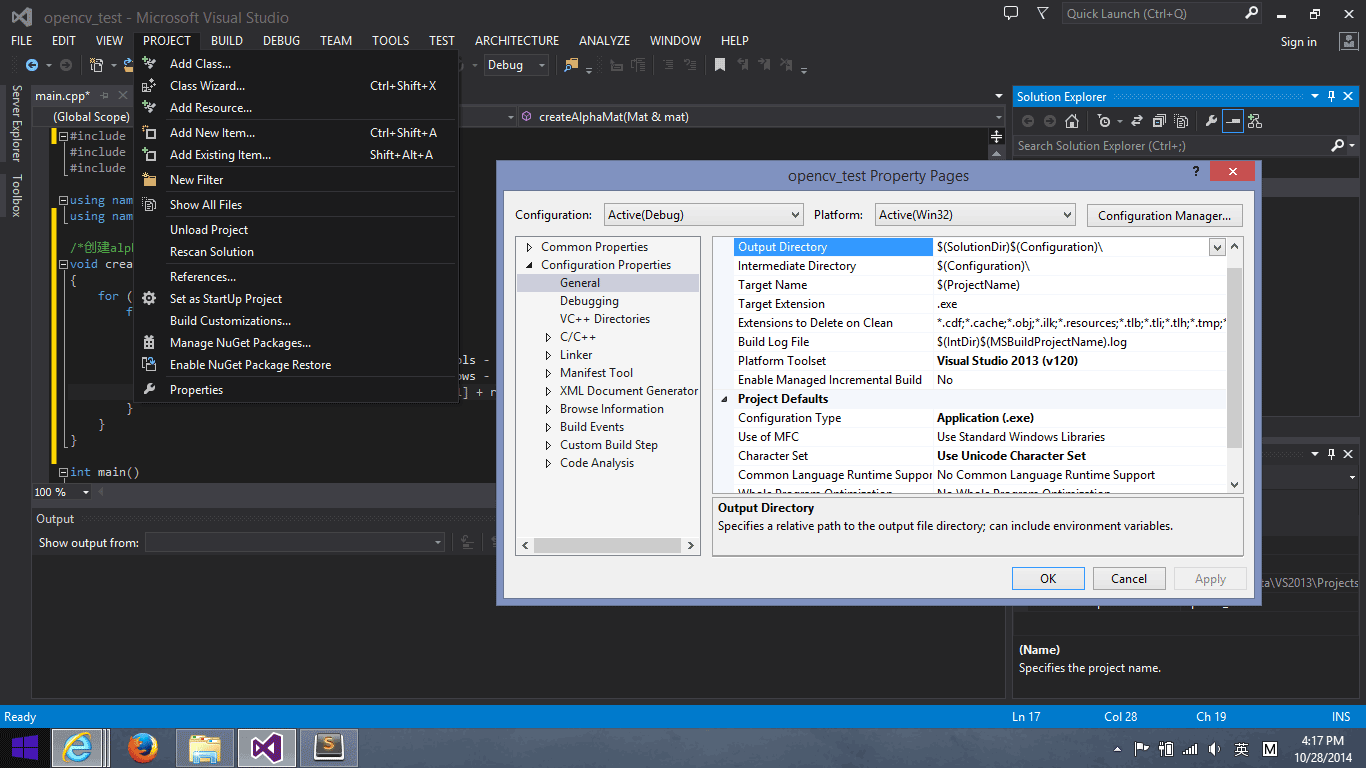Open the Show output from dropdown

[x=296, y=542]
